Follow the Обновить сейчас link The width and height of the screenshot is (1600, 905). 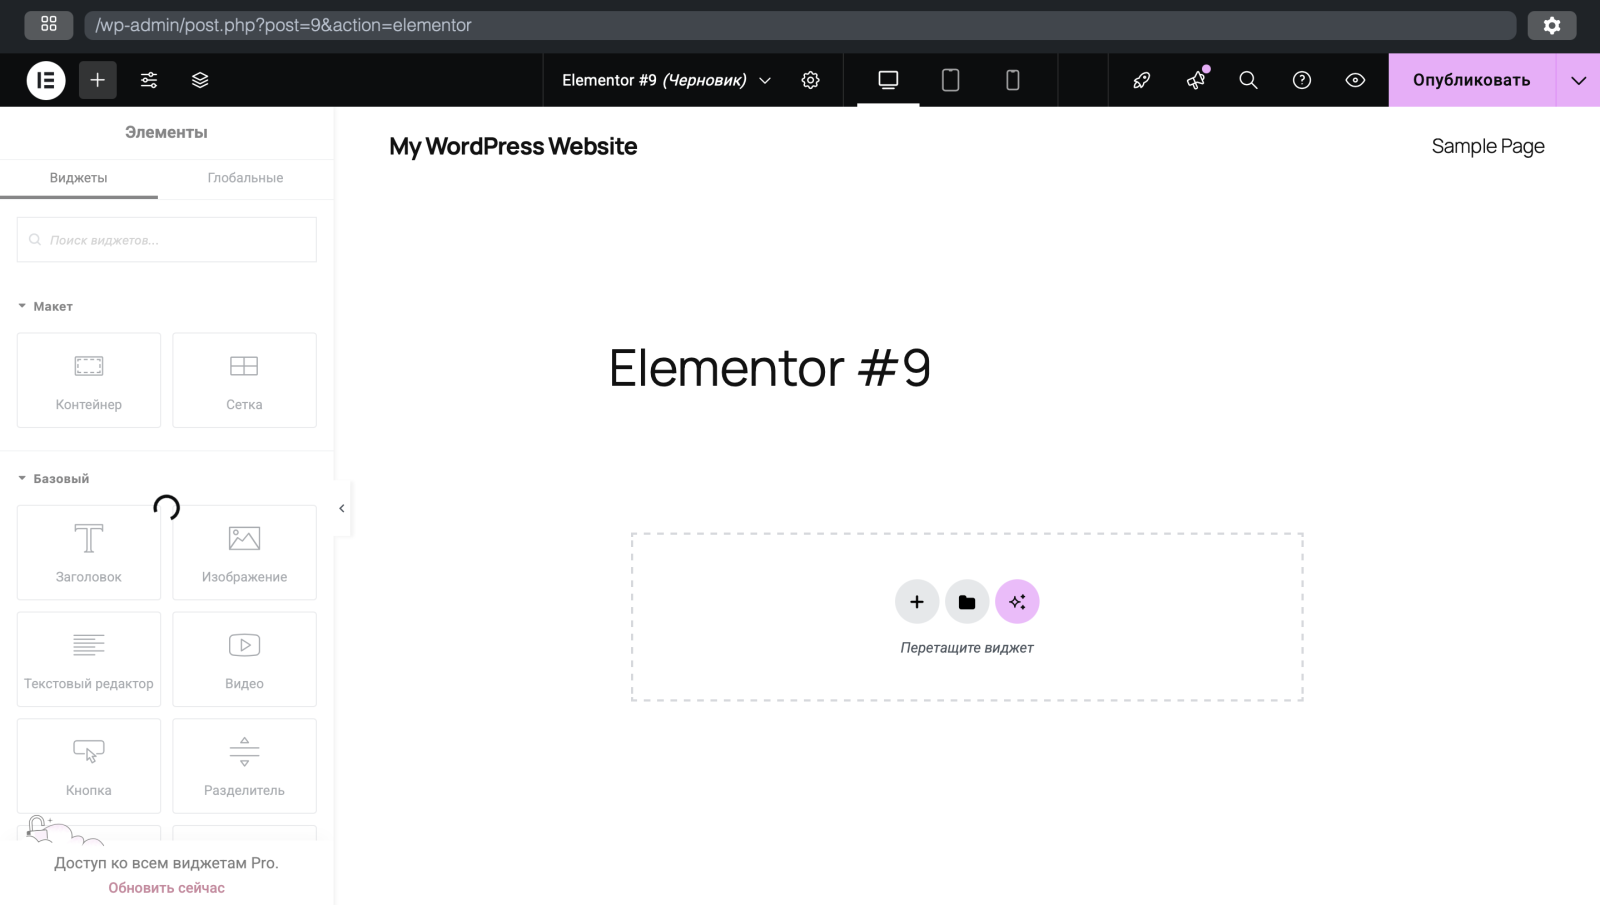coord(166,888)
